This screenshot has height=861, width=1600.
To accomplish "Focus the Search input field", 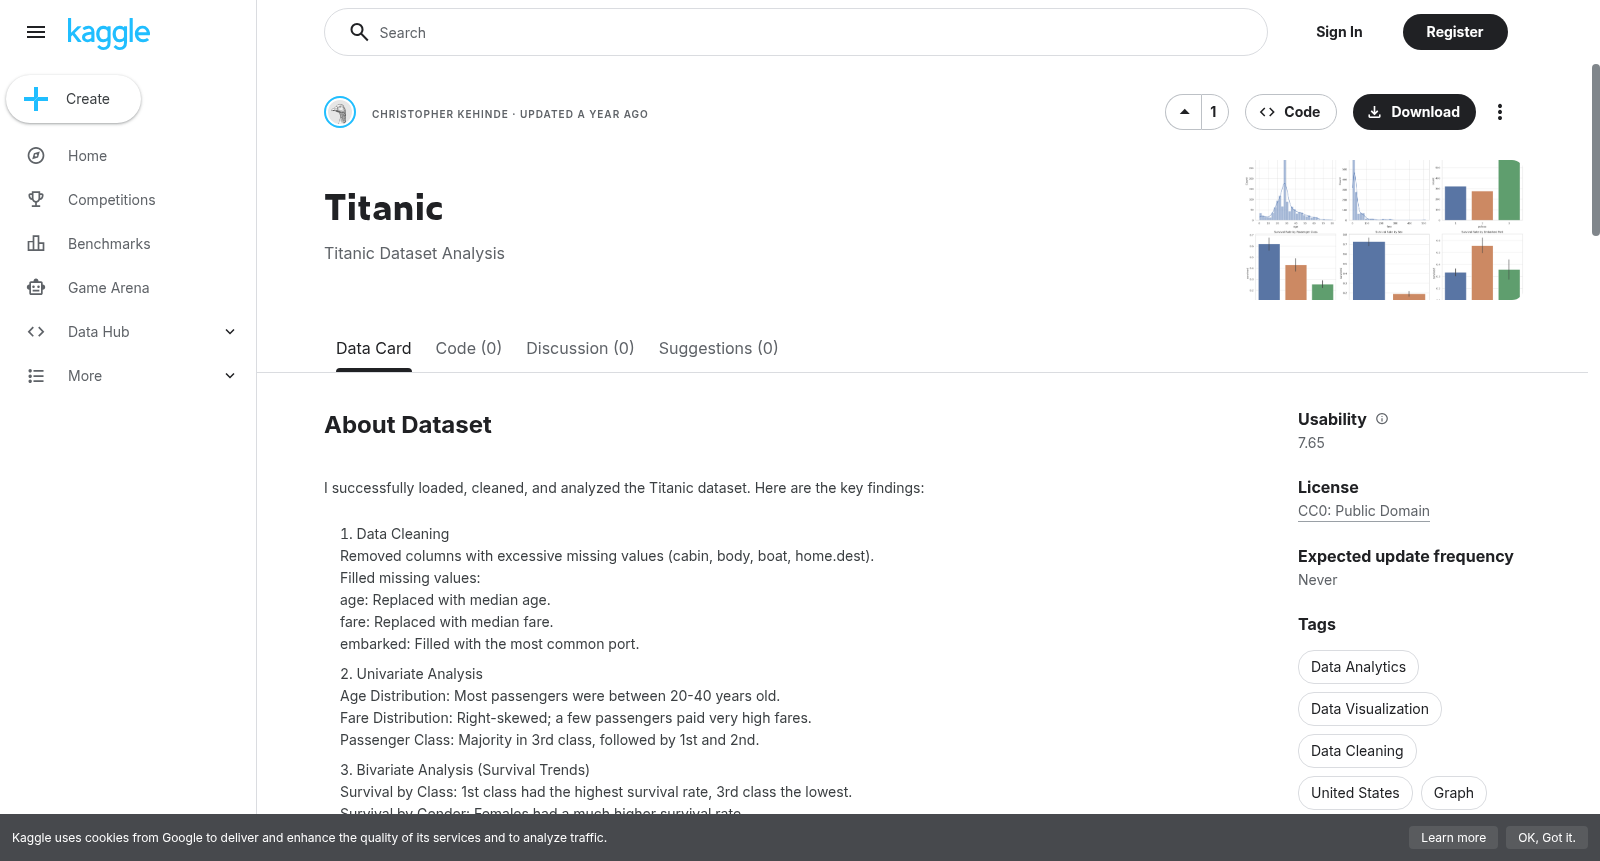I will (796, 32).
